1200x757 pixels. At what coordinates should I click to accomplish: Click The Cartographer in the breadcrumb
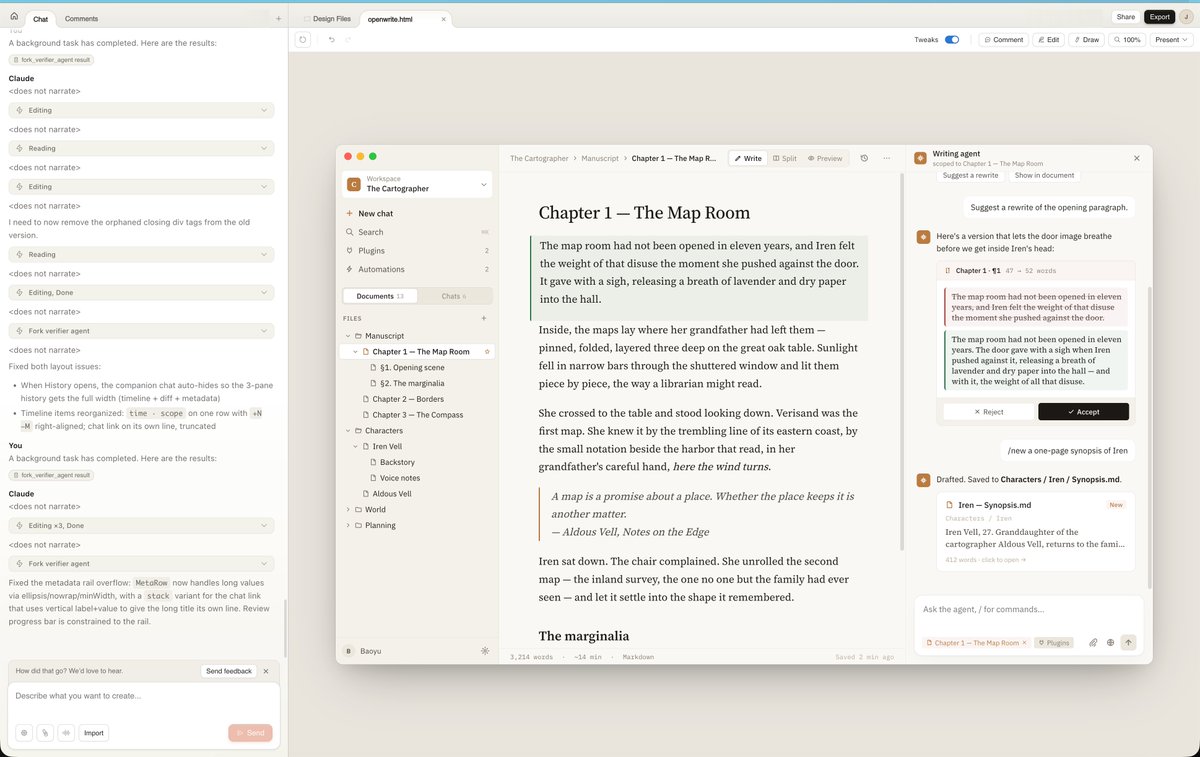pyautogui.click(x=539, y=158)
